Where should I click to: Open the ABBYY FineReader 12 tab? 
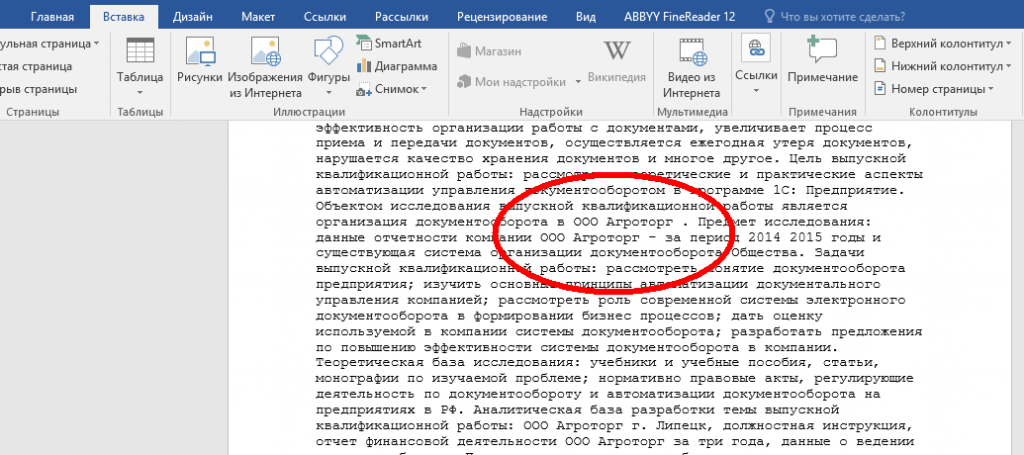[x=679, y=16]
